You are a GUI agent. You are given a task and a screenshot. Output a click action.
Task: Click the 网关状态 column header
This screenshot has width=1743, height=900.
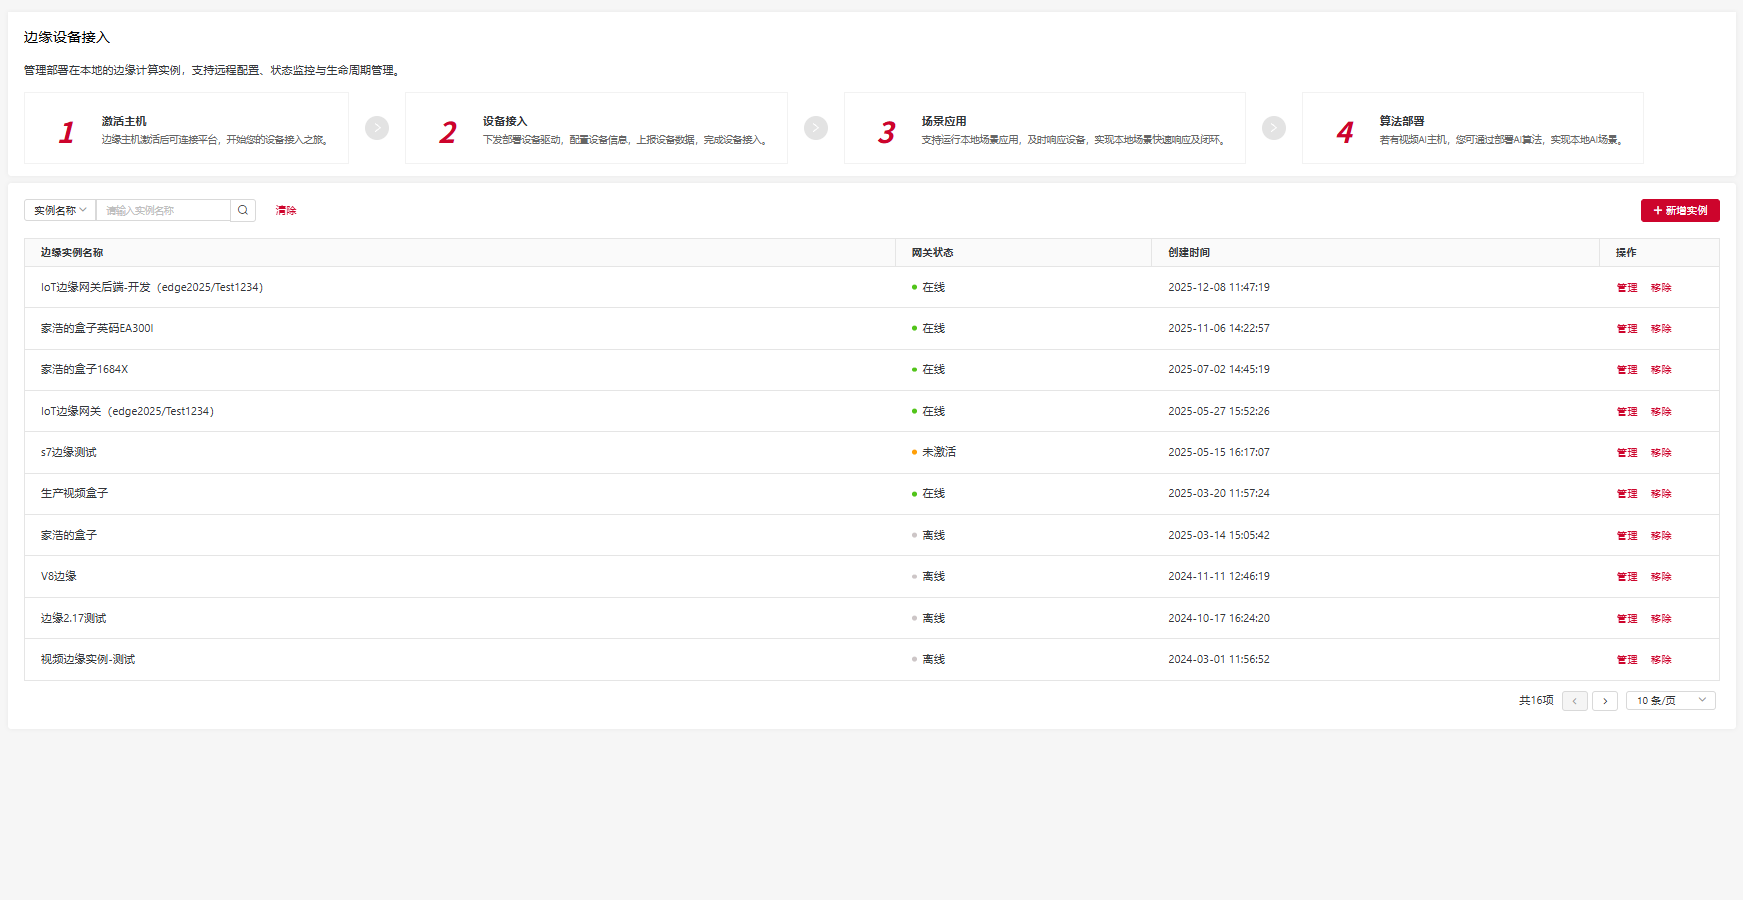932,253
